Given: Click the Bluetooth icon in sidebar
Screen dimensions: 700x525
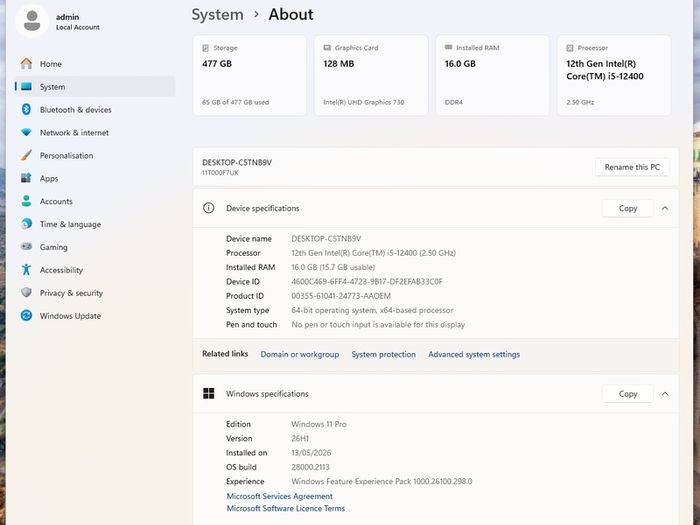Looking at the screenshot, I should 26,109.
